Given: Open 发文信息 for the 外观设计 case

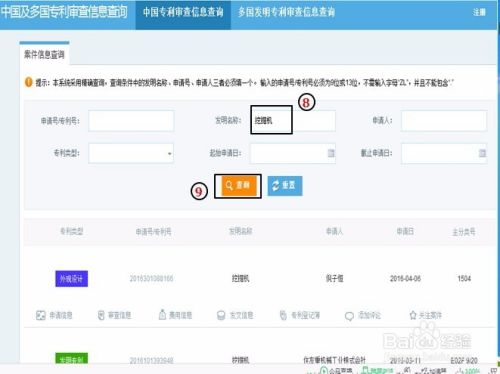Looking at the screenshot, I should pyautogui.click(x=235, y=315).
